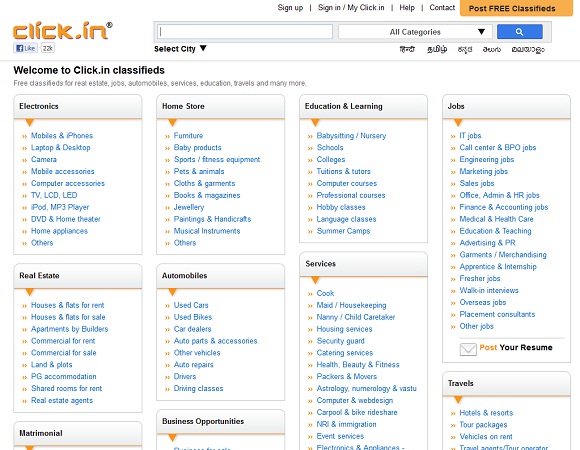The height and width of the screenshot is (450, 580).
Task: Open the All Categories dropdown
Action: (415, 32)
